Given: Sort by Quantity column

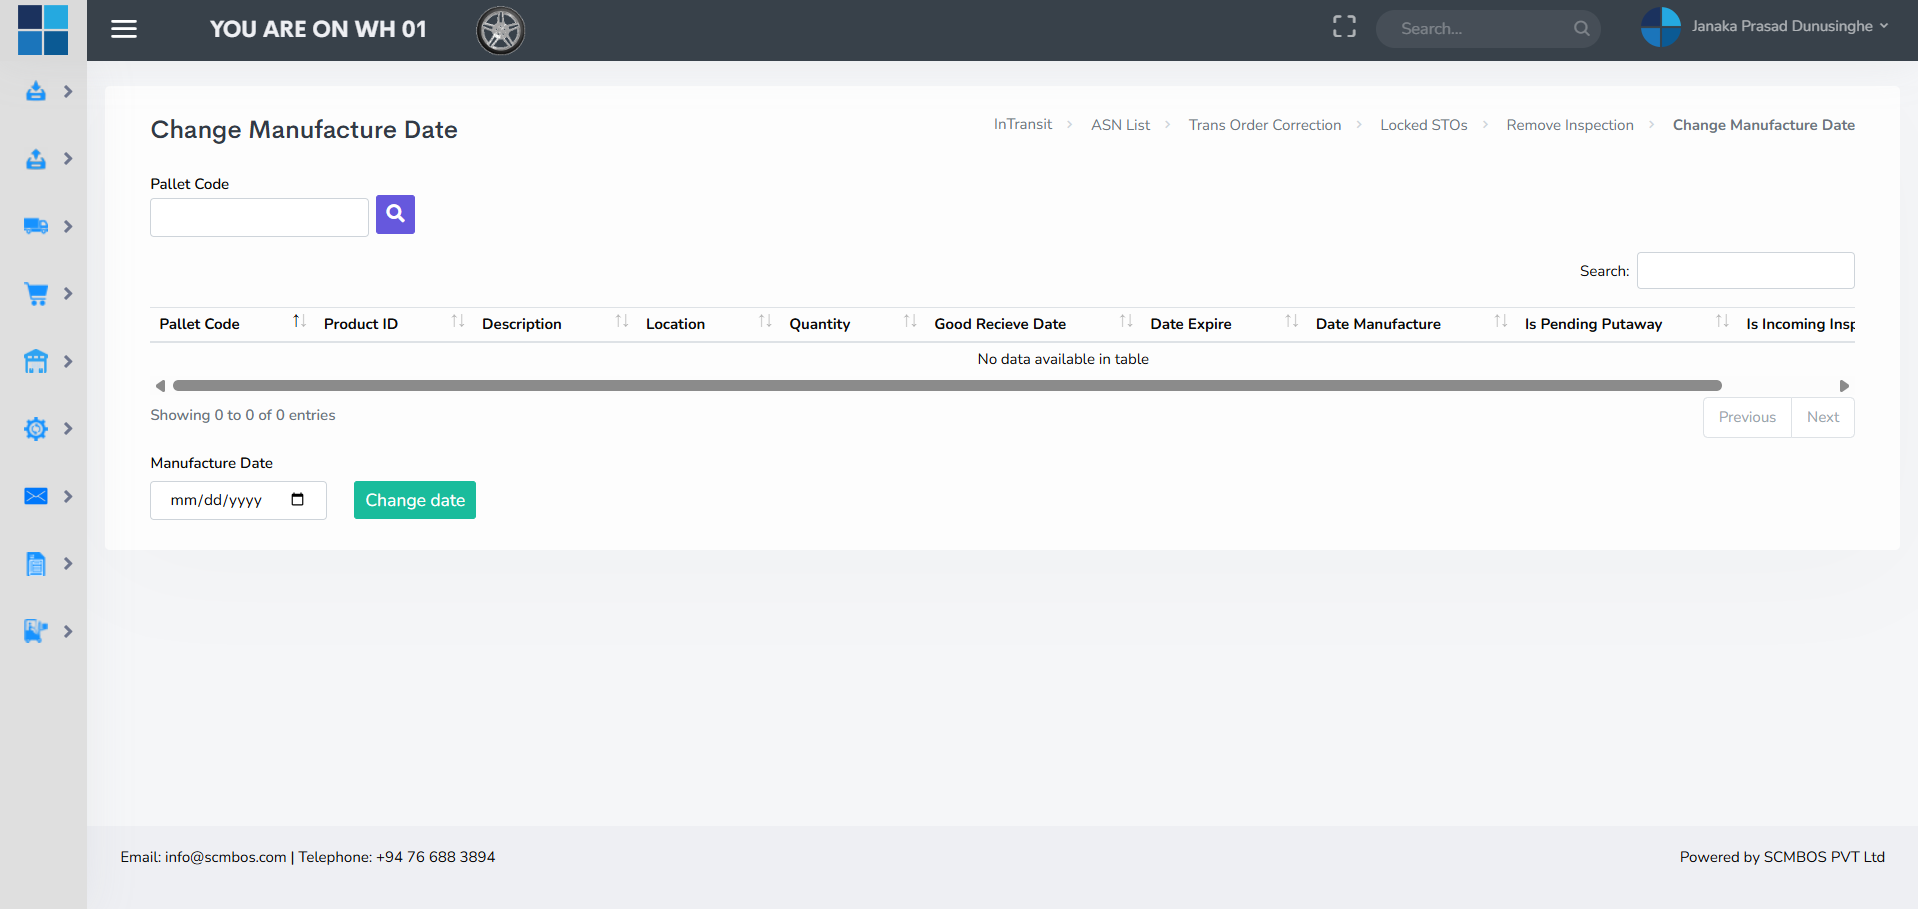Looking at the screenshot, I should tap(852, 324).
